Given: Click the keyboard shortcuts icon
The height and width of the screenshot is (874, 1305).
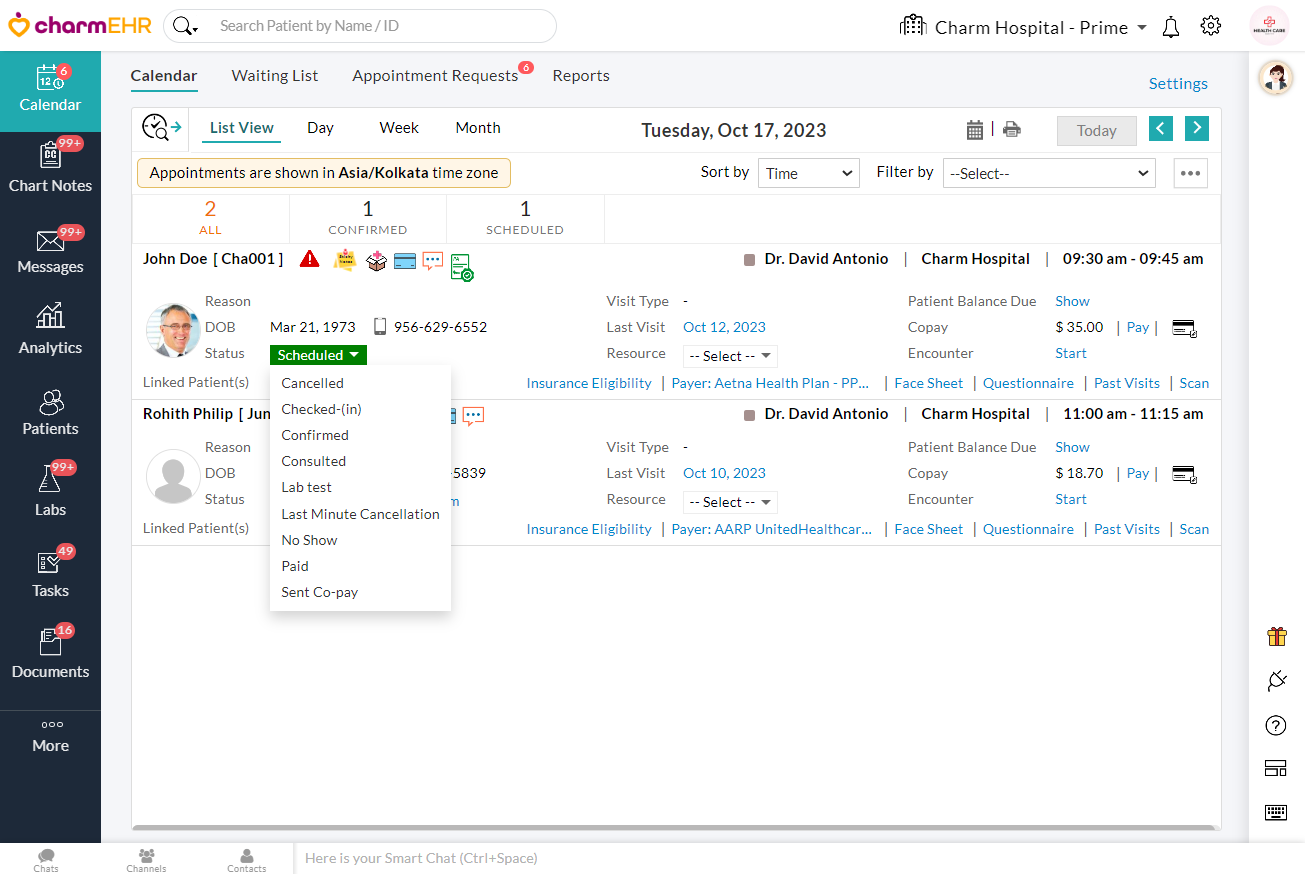Looking at the screenshot, I should click(x=1276, y=812).
